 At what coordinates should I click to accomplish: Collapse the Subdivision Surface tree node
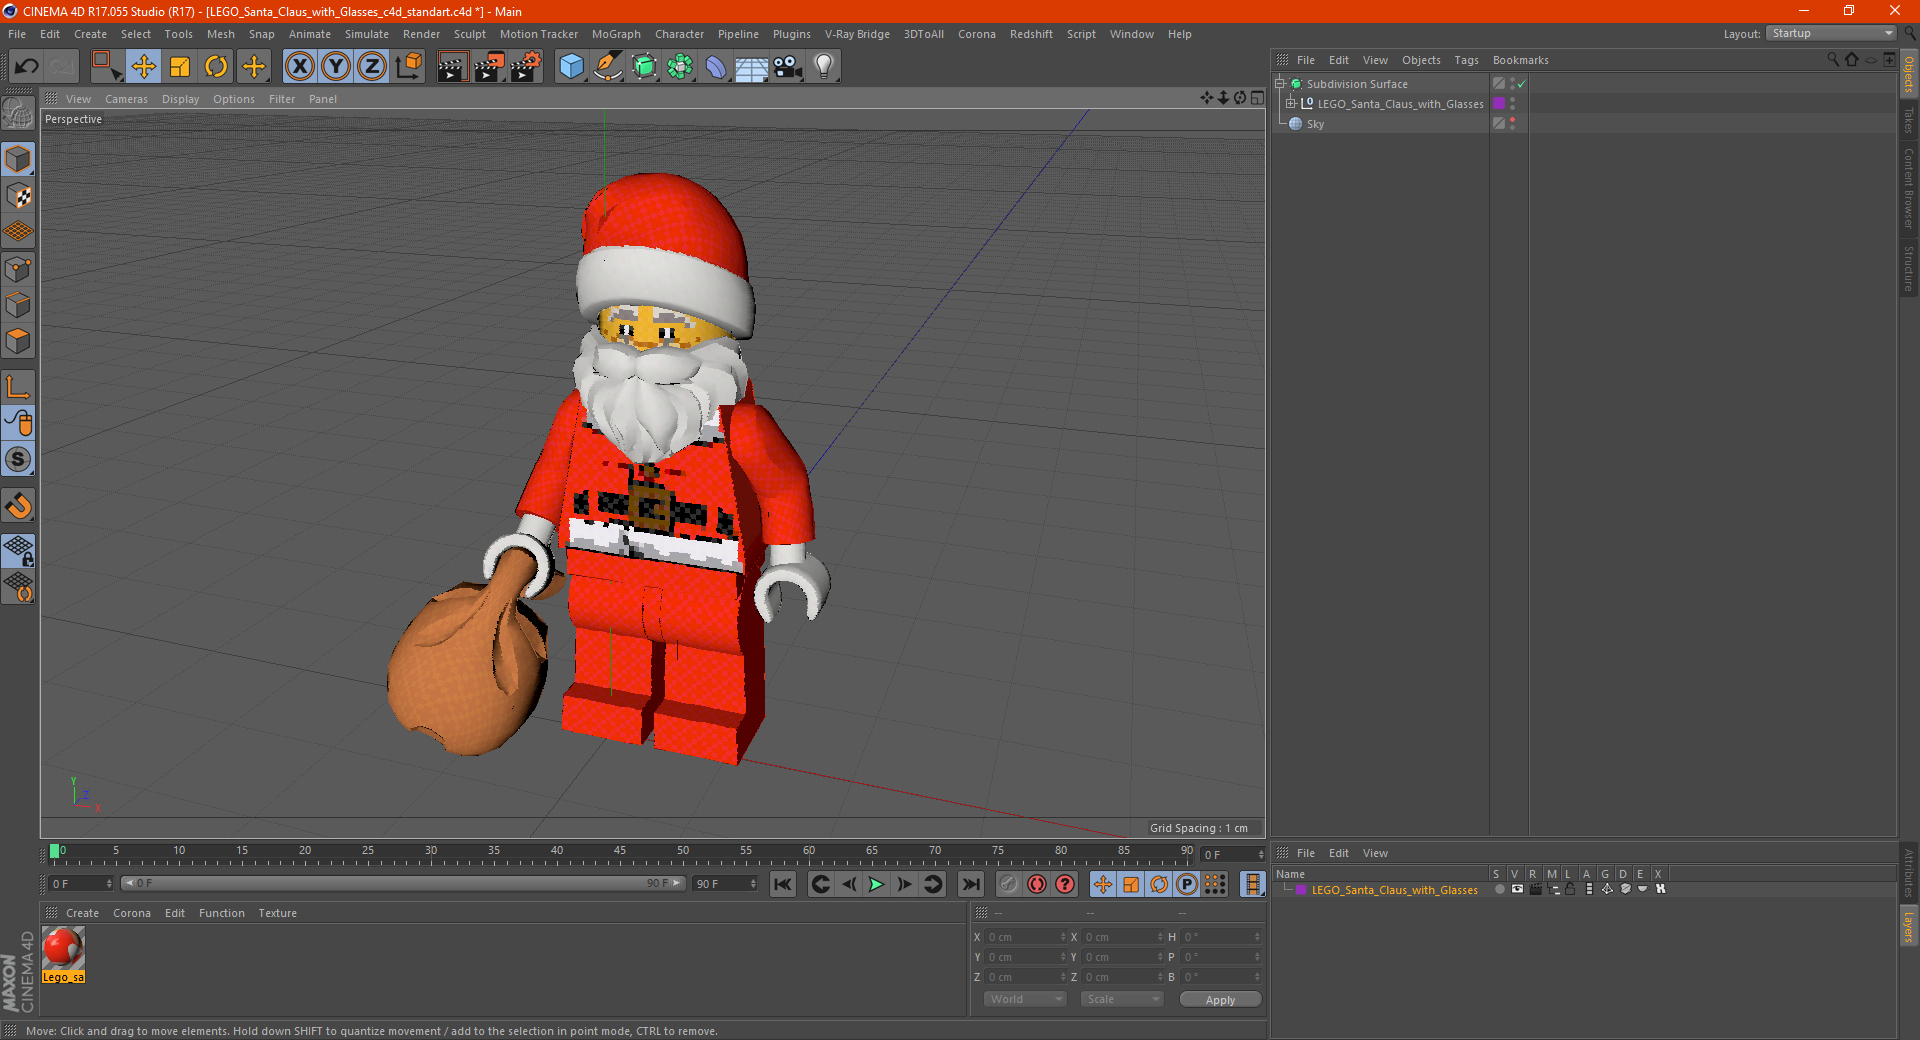1279,84
